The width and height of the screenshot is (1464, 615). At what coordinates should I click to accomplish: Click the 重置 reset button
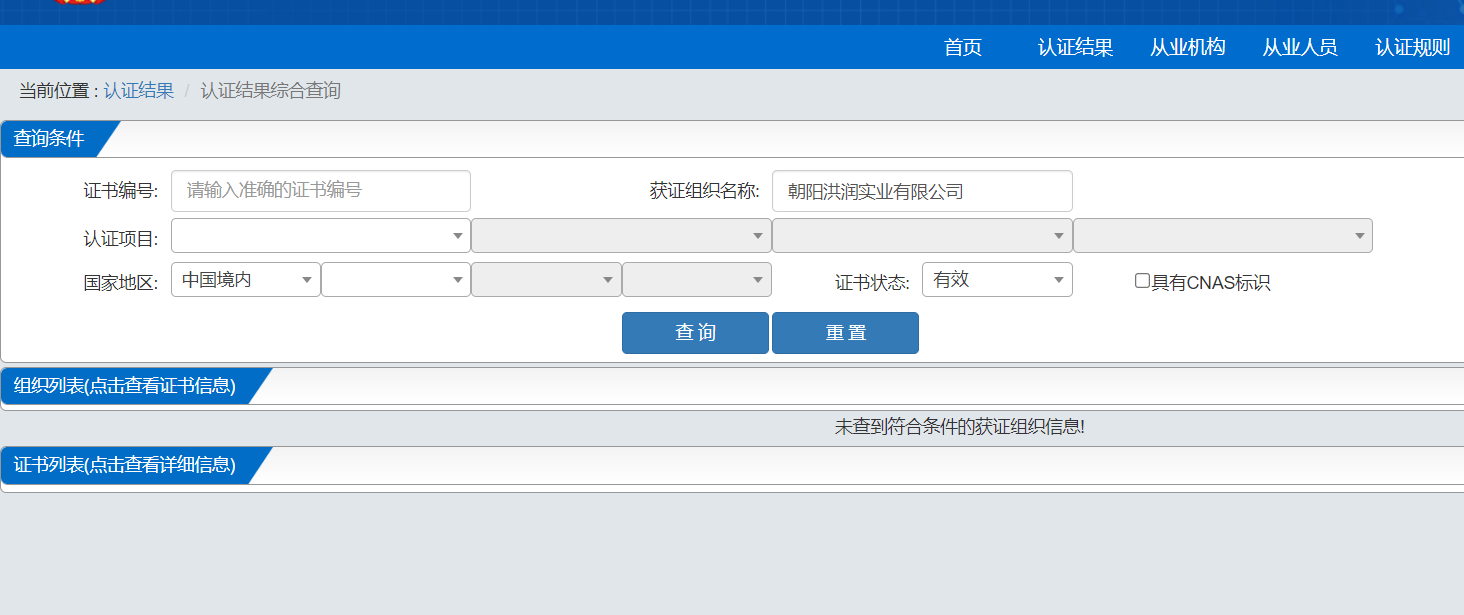click(x=845, y=333)
